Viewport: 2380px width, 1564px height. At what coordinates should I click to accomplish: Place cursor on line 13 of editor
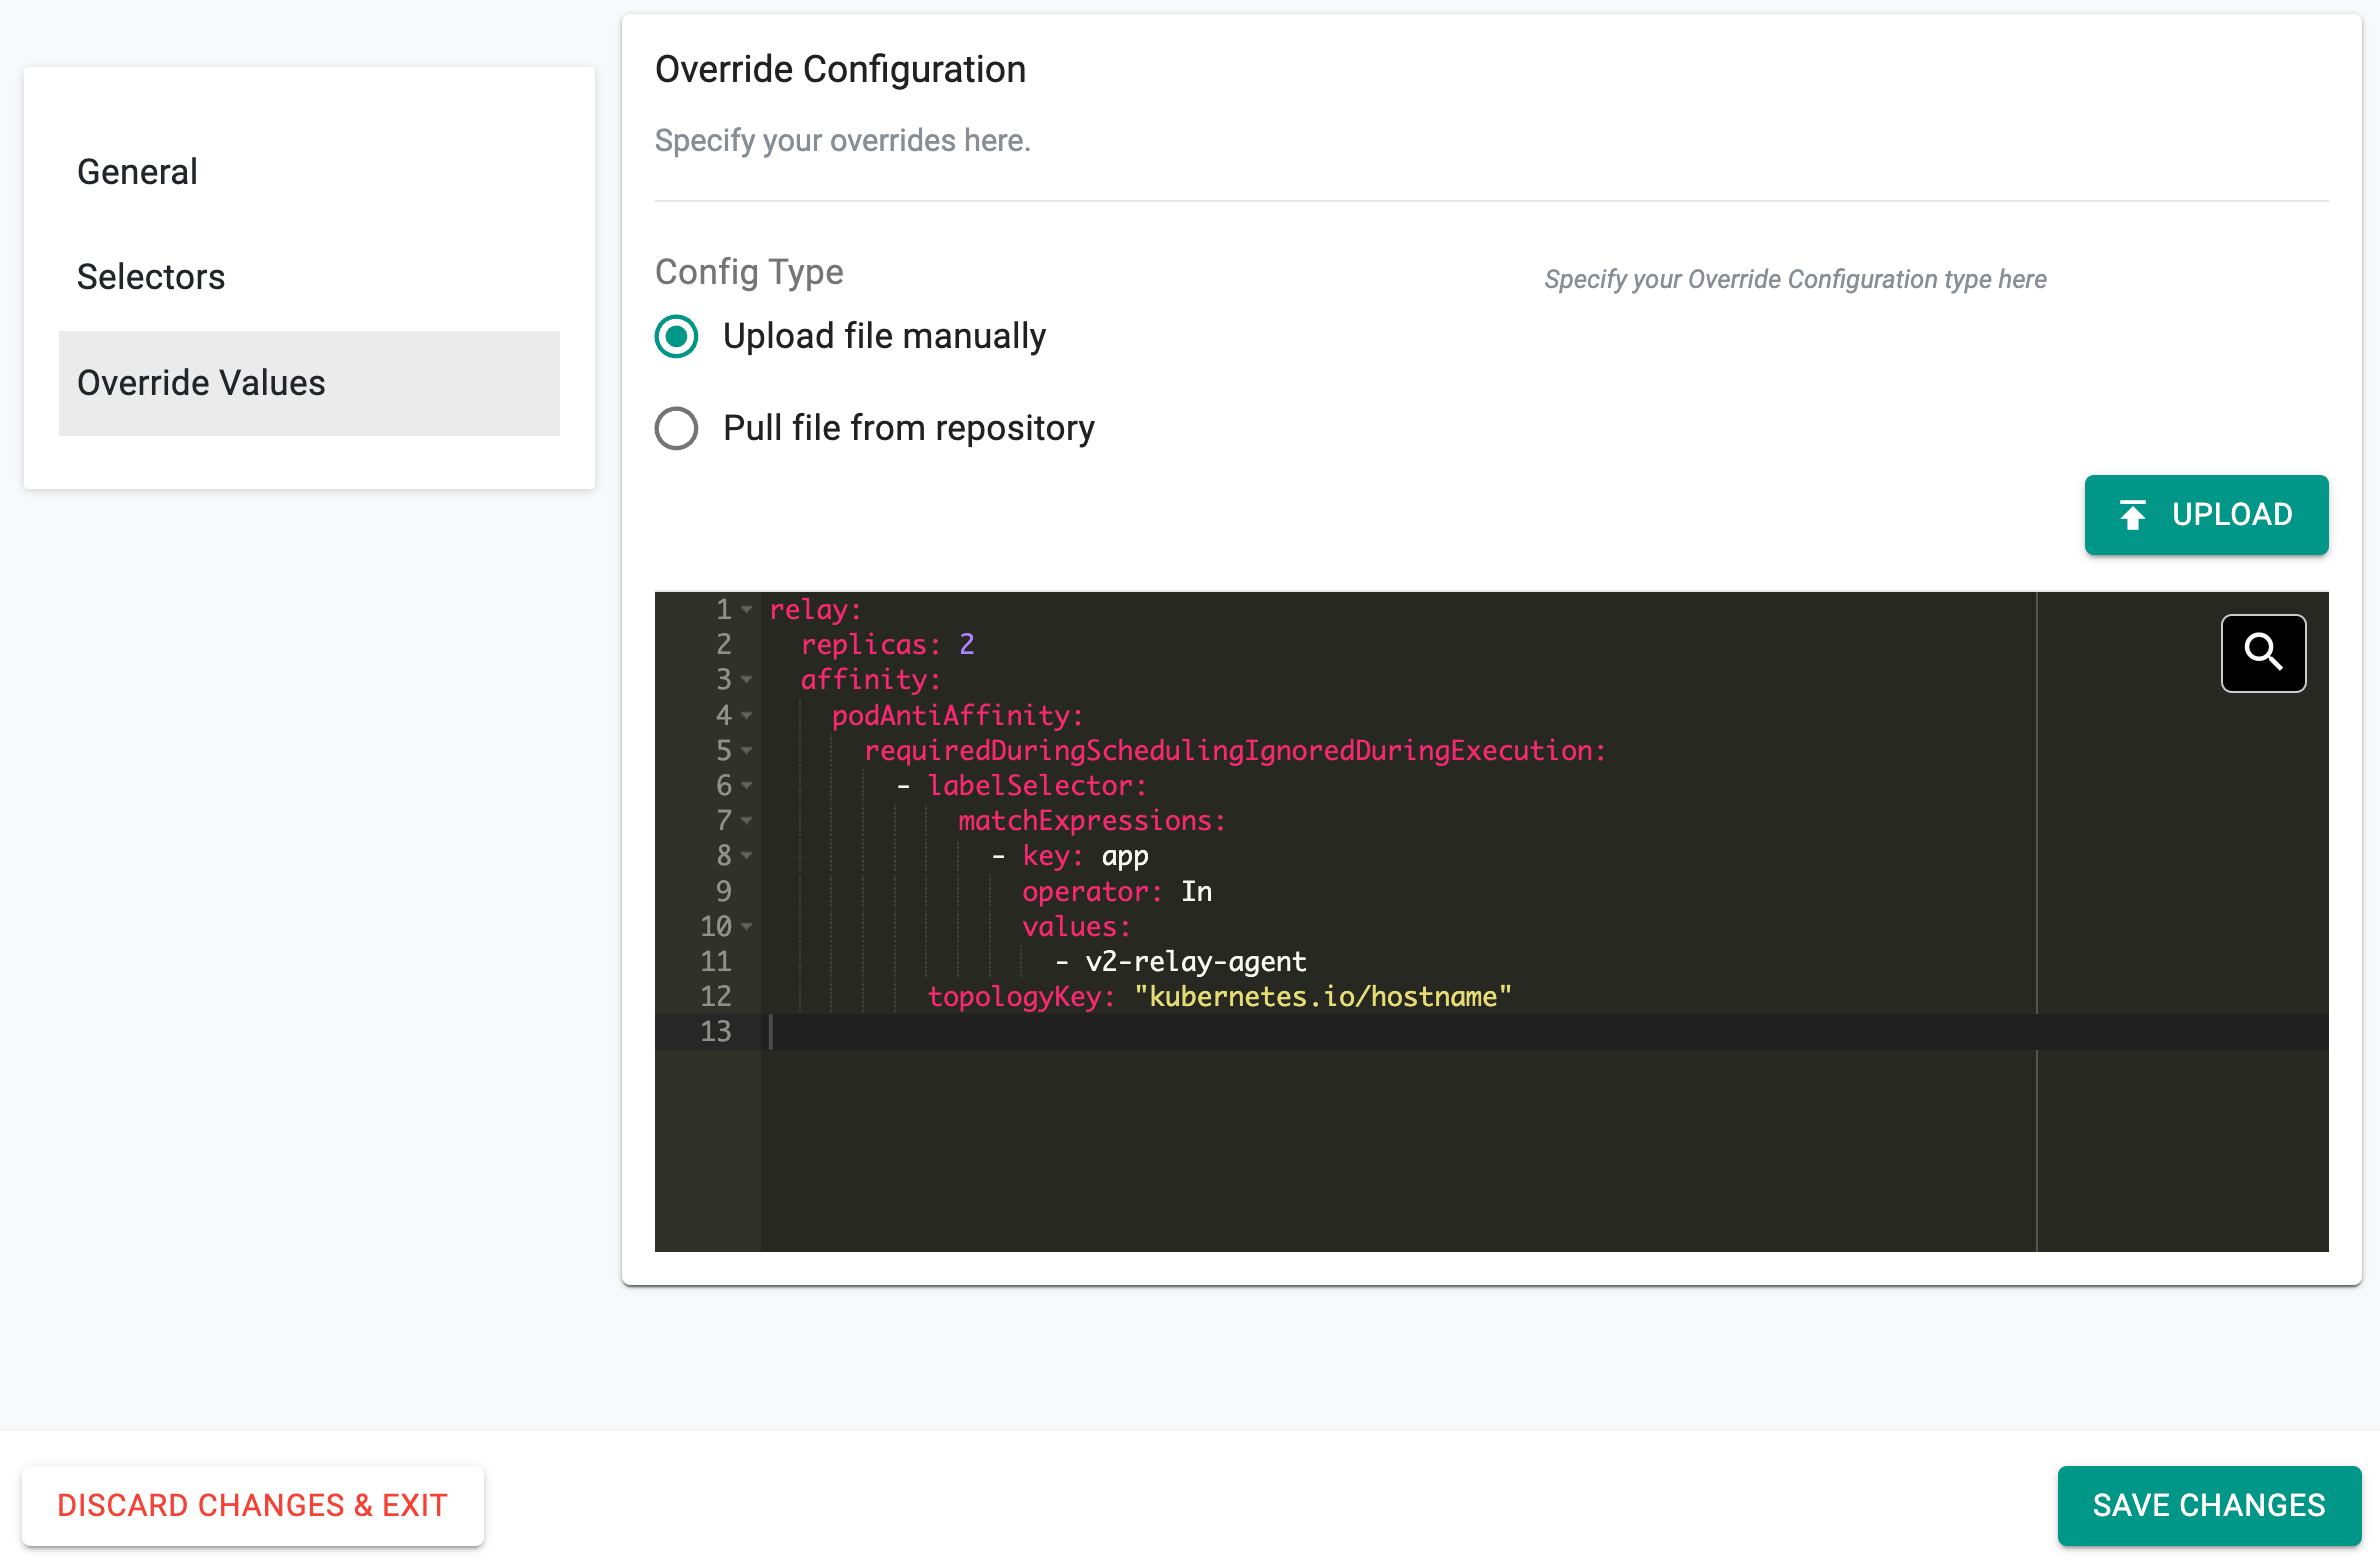click(x=1000, y=1032)
